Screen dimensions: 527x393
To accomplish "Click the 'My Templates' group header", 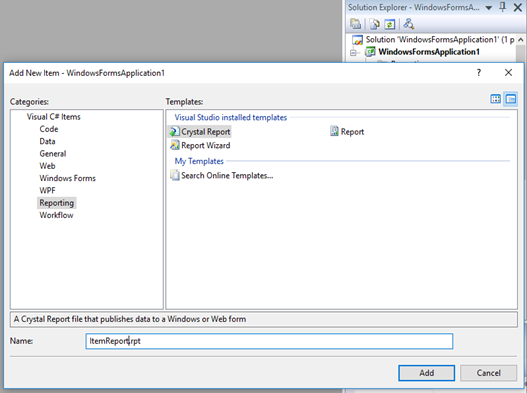I will (x=199, y=161).
